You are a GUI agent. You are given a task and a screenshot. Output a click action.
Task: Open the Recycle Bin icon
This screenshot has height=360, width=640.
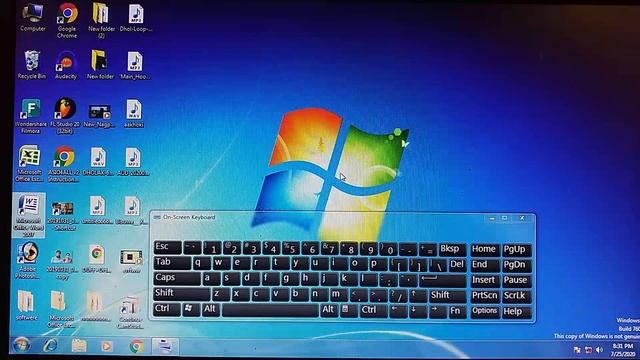32,64
